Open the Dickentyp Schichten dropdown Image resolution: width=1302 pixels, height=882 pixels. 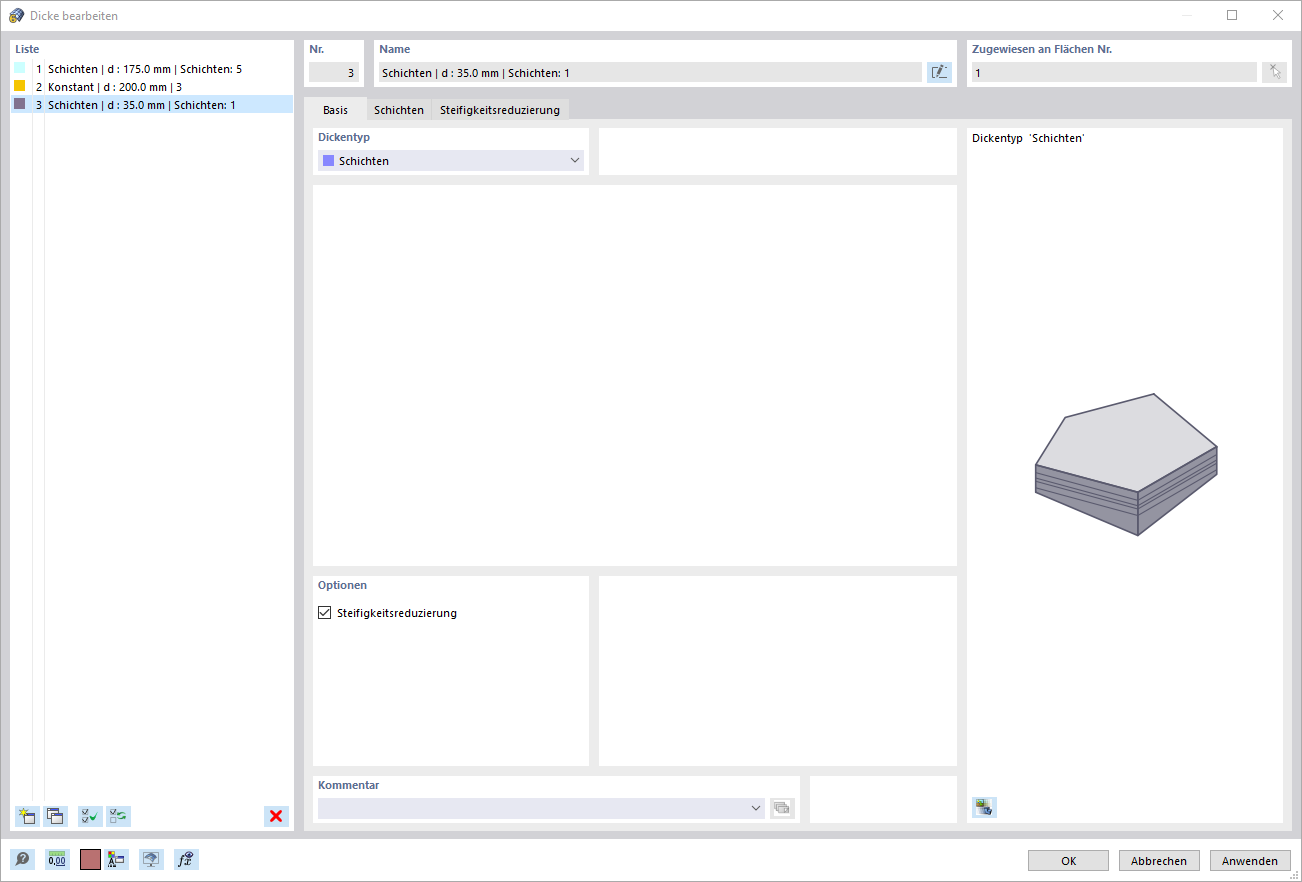pos(451,161)
